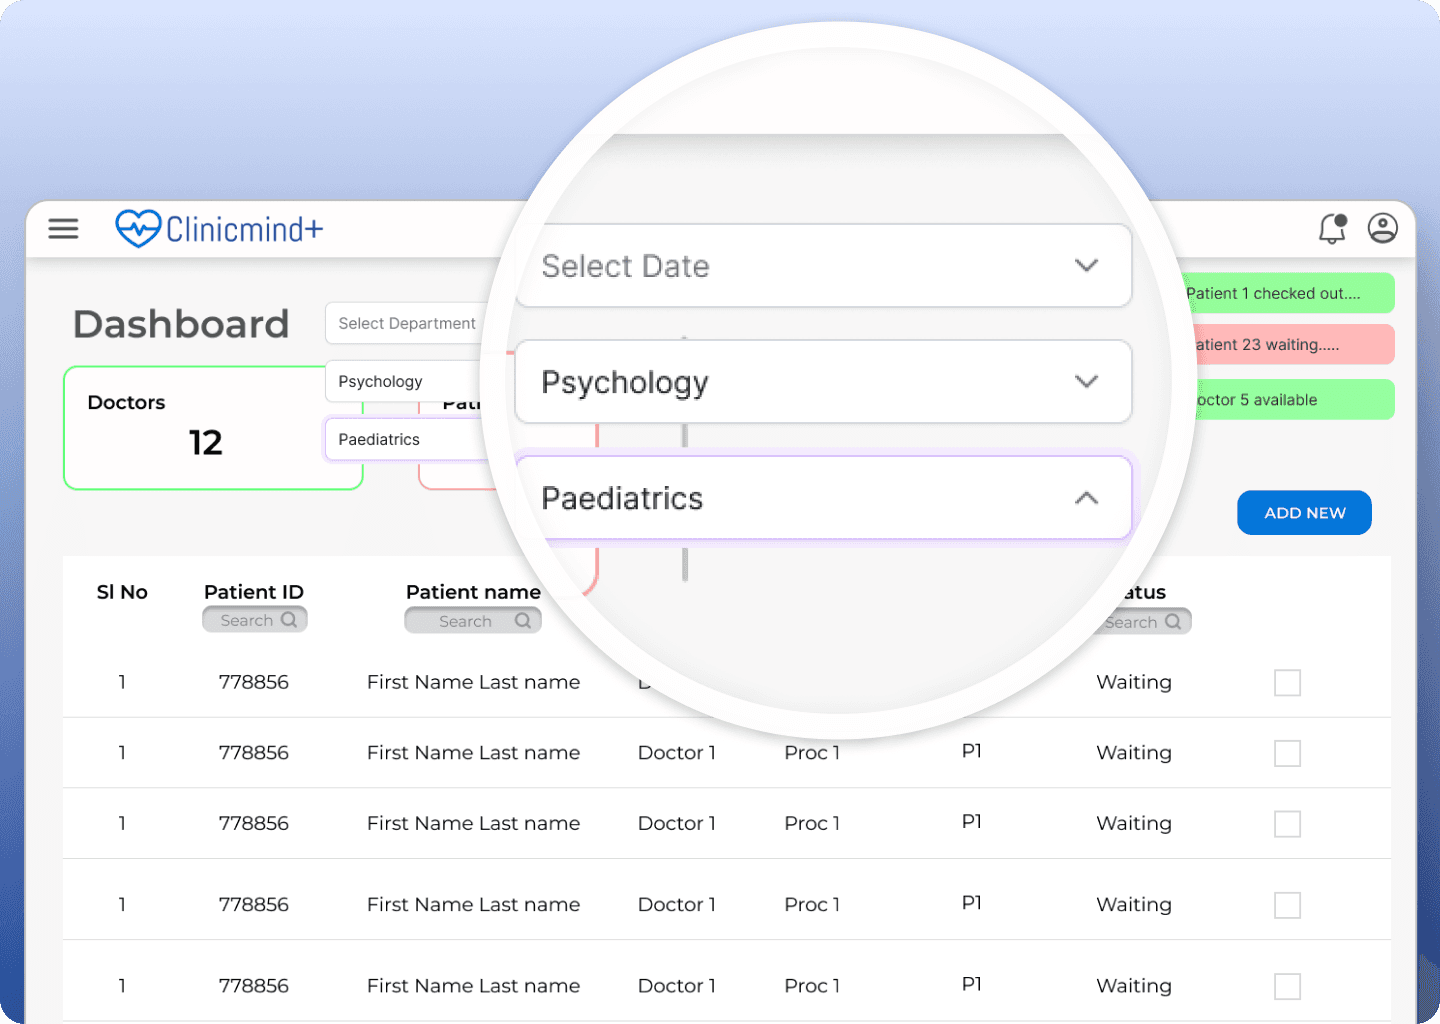1440x1024 pixels.
Task: Tick the checkbox in the fifth table row
Action: point(1288,986)
